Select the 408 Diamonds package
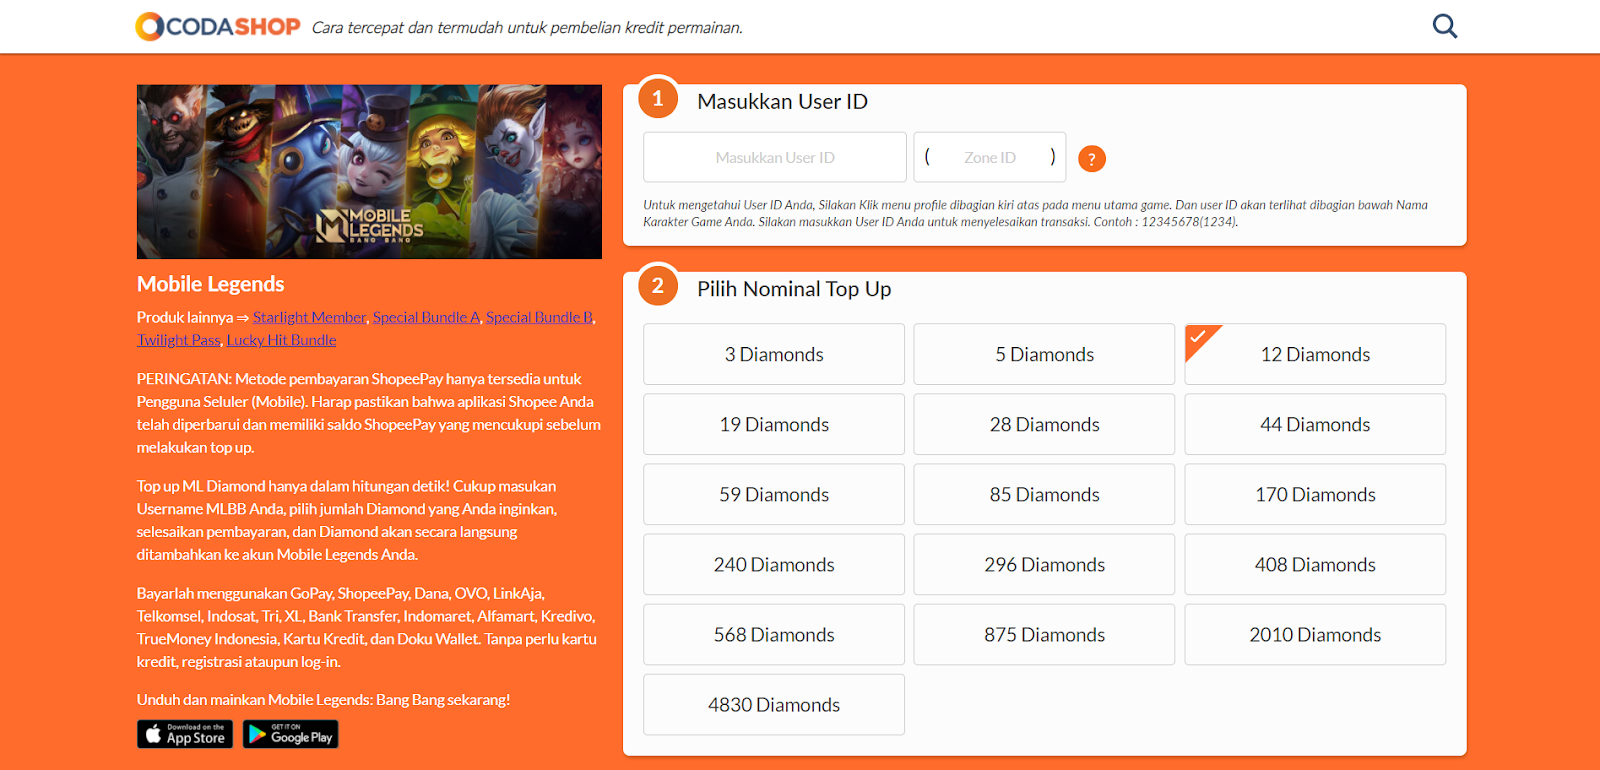 tap(1315, 564)
